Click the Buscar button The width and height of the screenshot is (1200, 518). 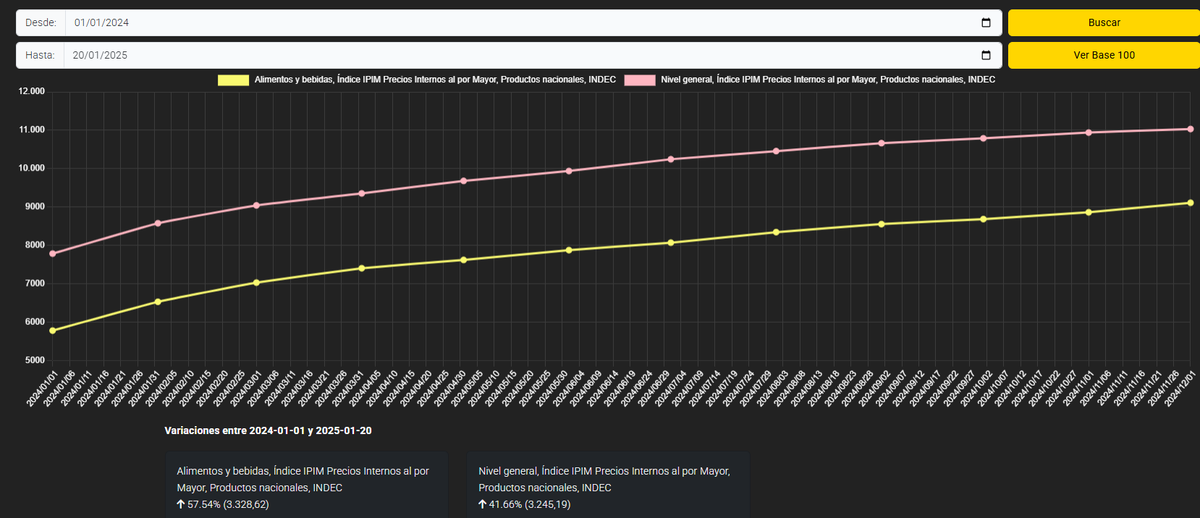pyautogui.click(x=1104, y=23)
